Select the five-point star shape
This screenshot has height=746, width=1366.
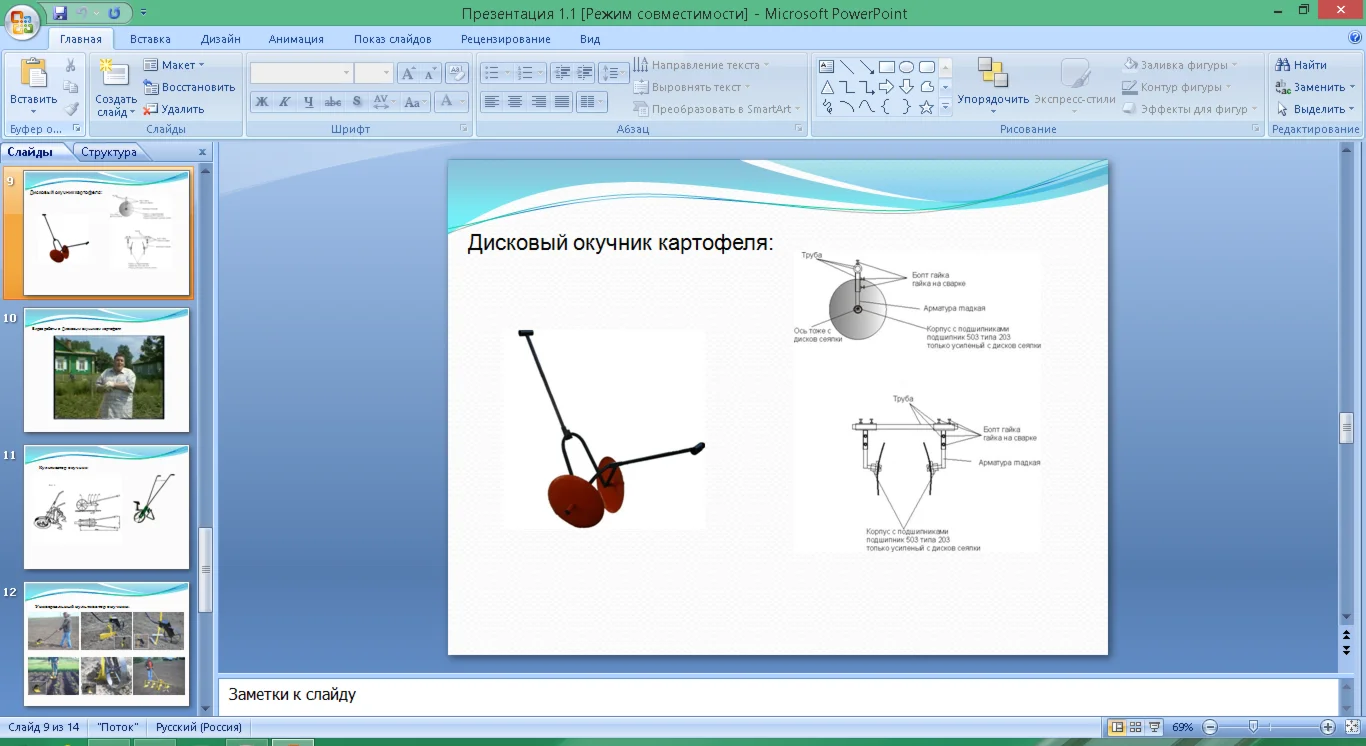tap(926, 107)
